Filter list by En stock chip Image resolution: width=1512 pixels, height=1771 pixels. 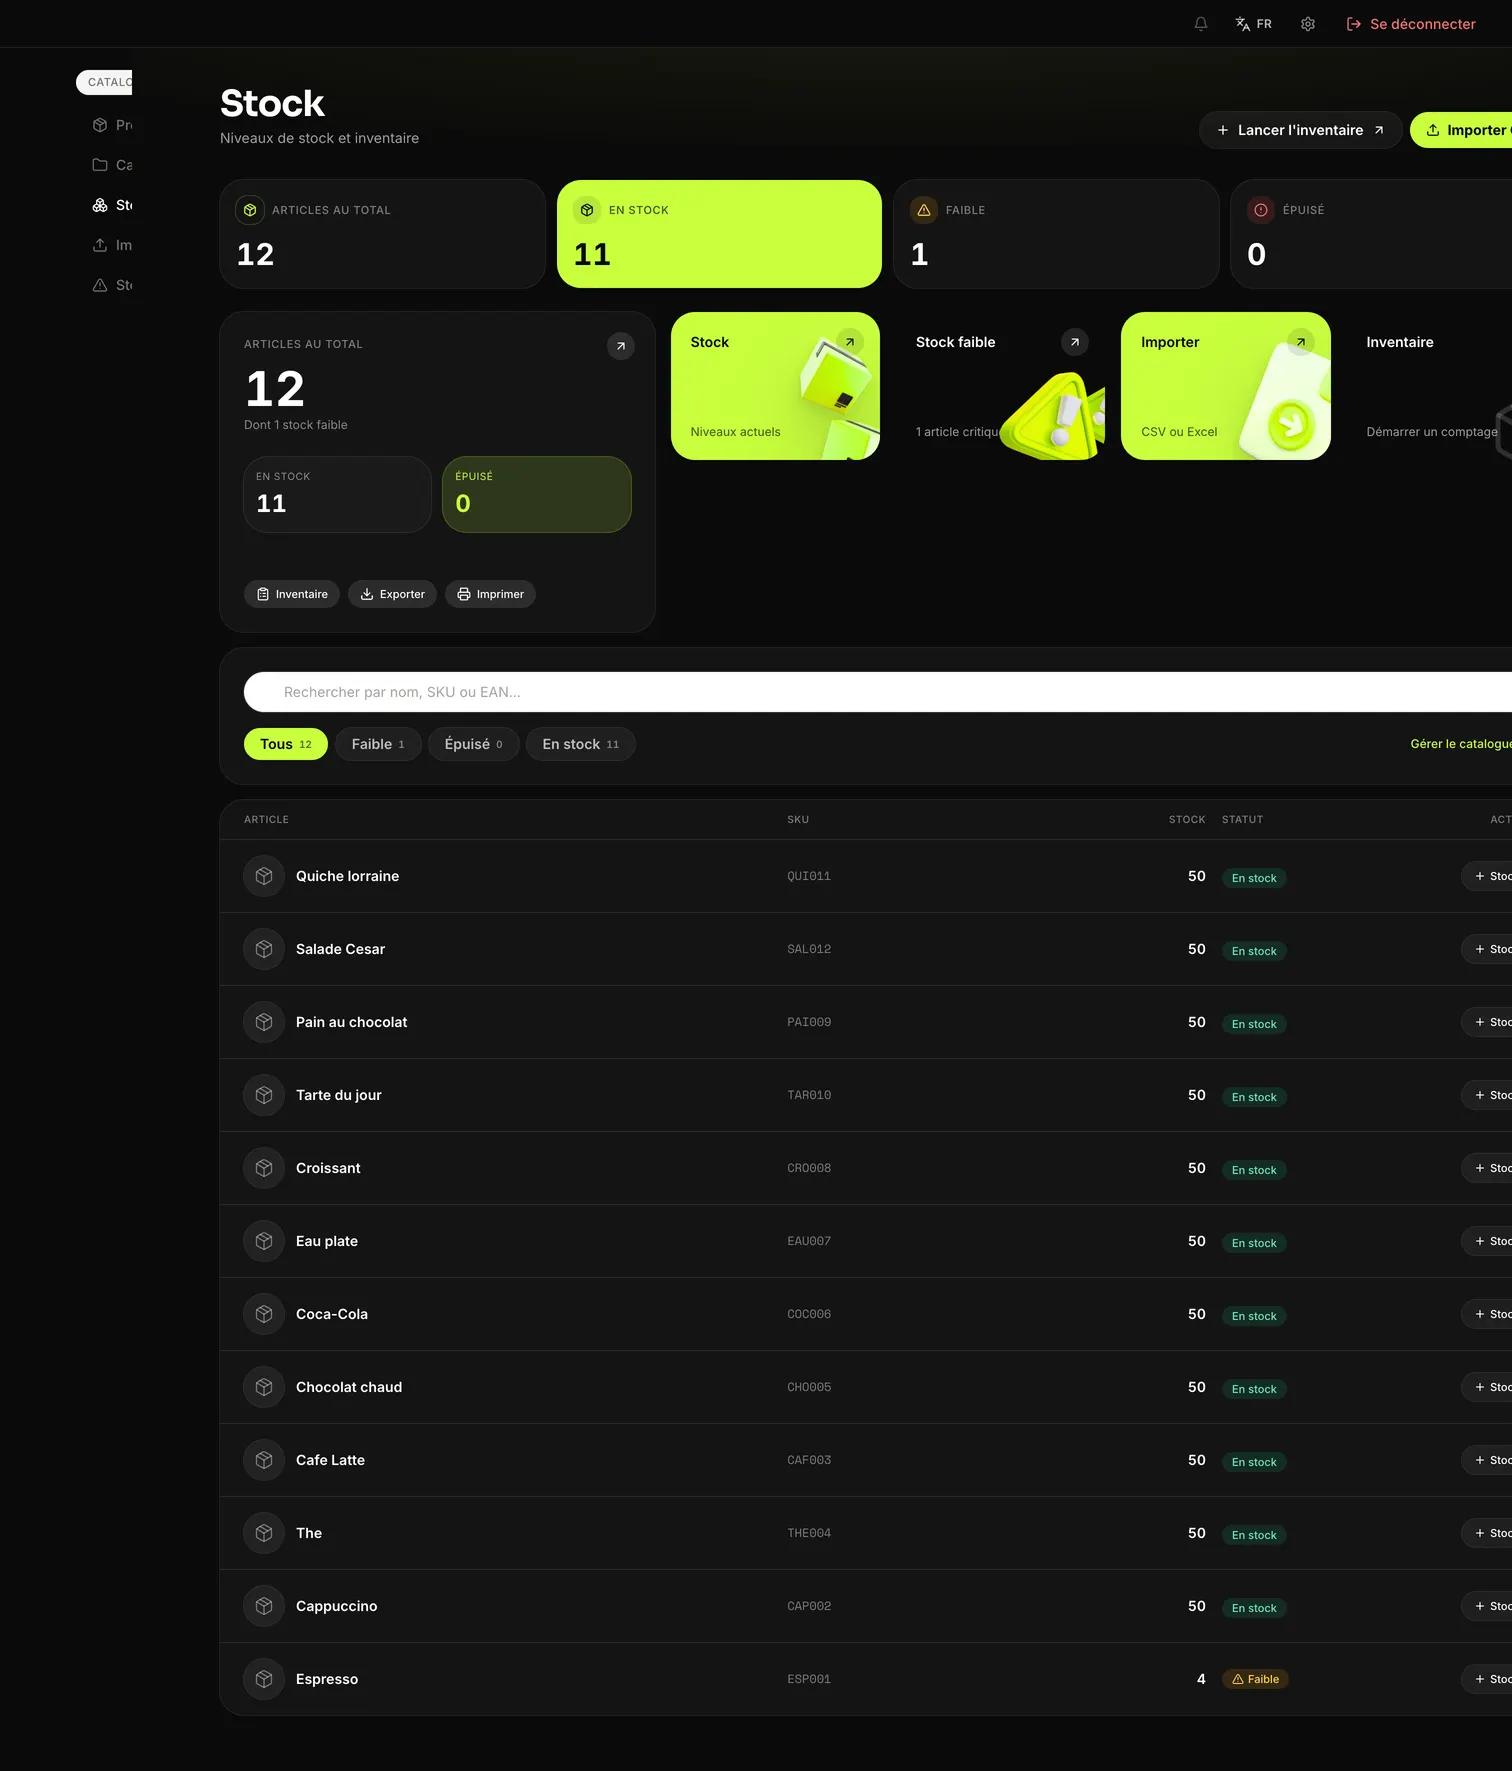[581, 744]
